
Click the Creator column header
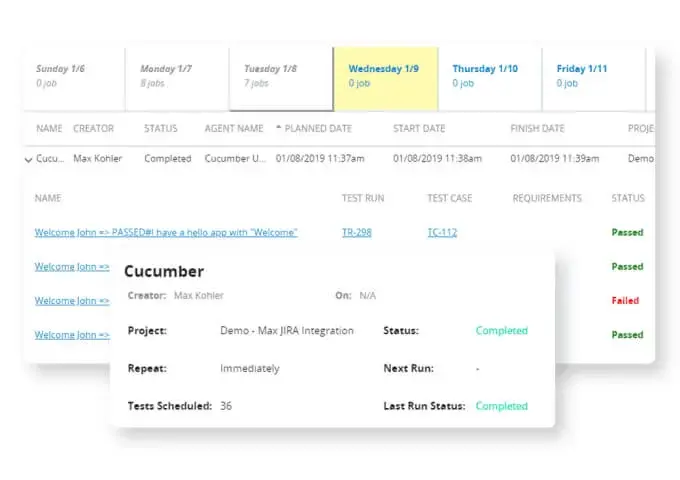pos(93,128)
